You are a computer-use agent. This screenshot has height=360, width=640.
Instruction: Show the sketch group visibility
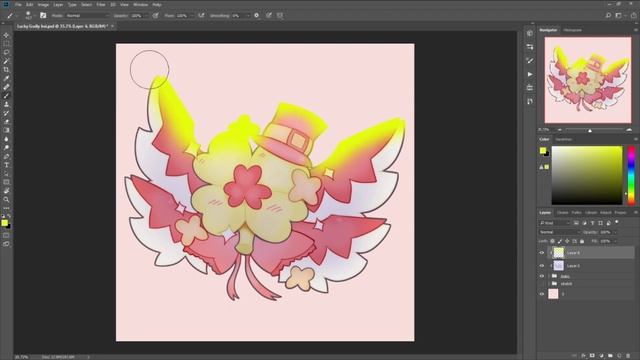[x=542, y=284]
